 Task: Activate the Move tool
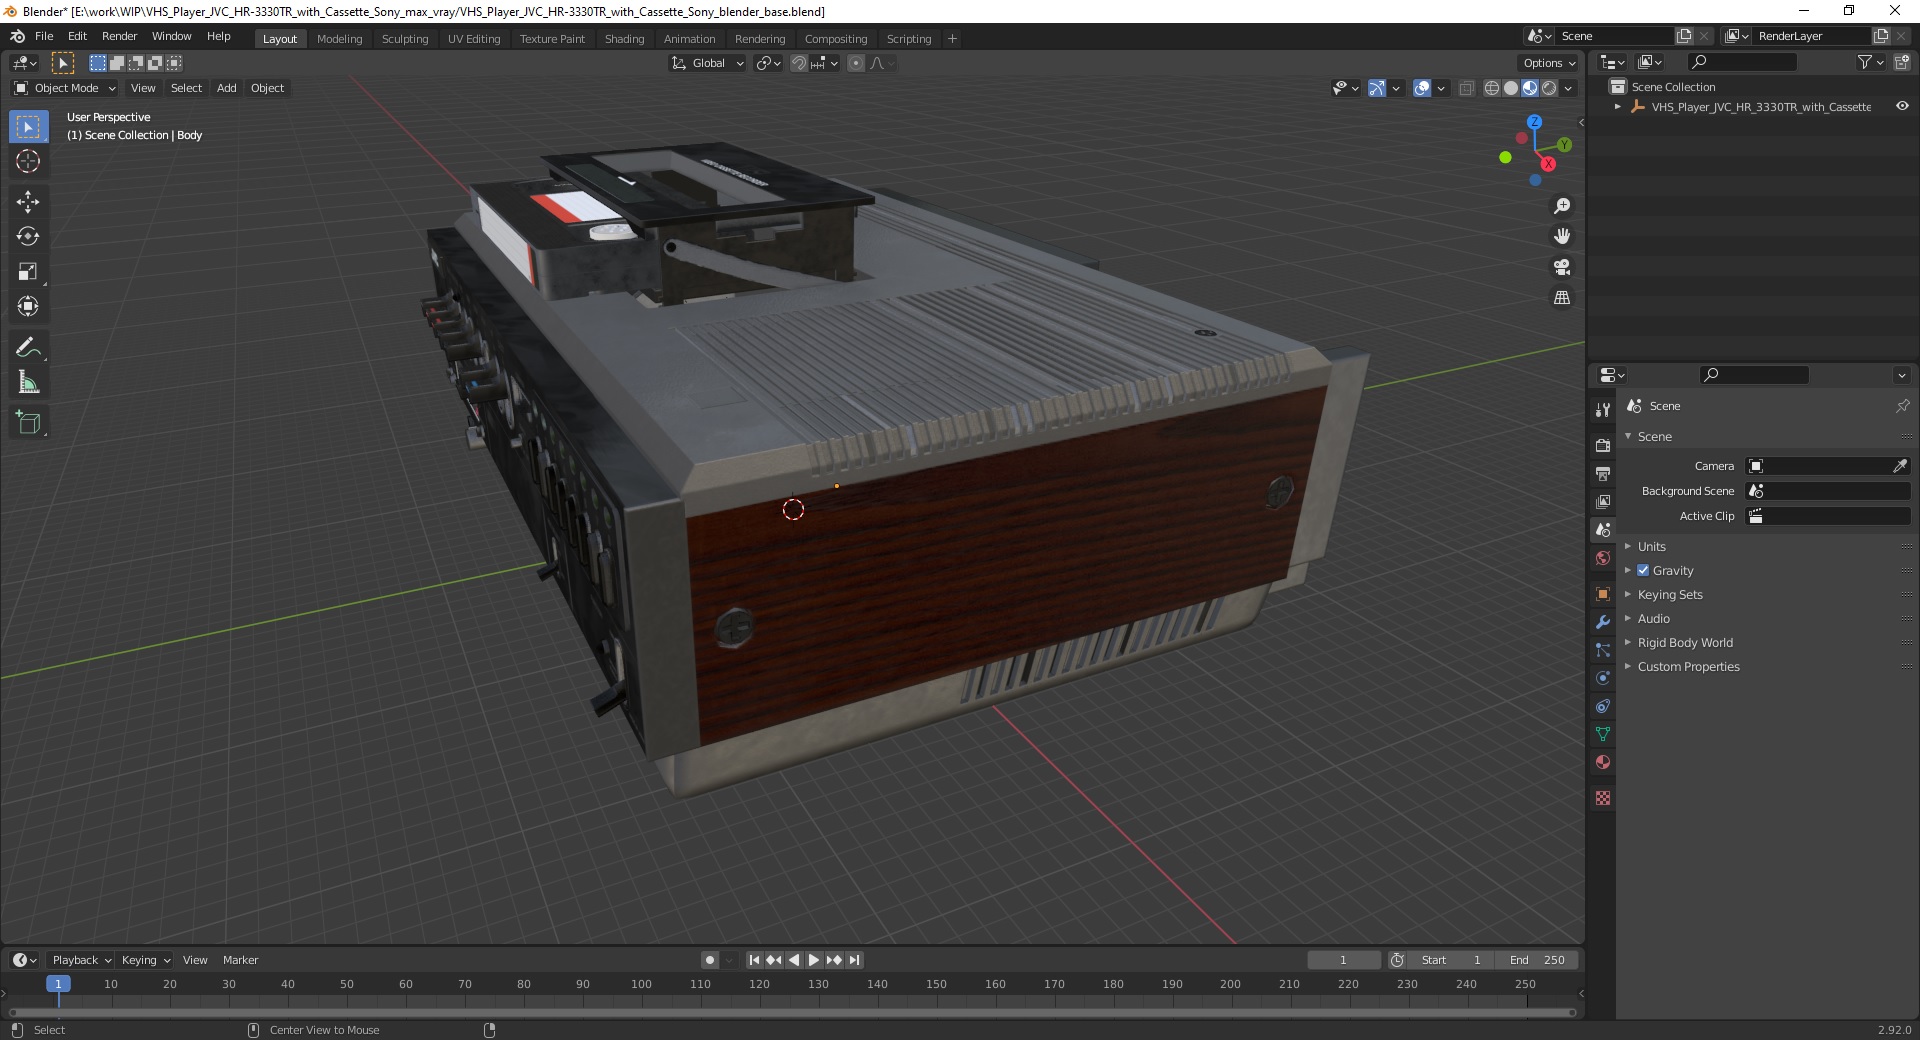coord(28,202)
